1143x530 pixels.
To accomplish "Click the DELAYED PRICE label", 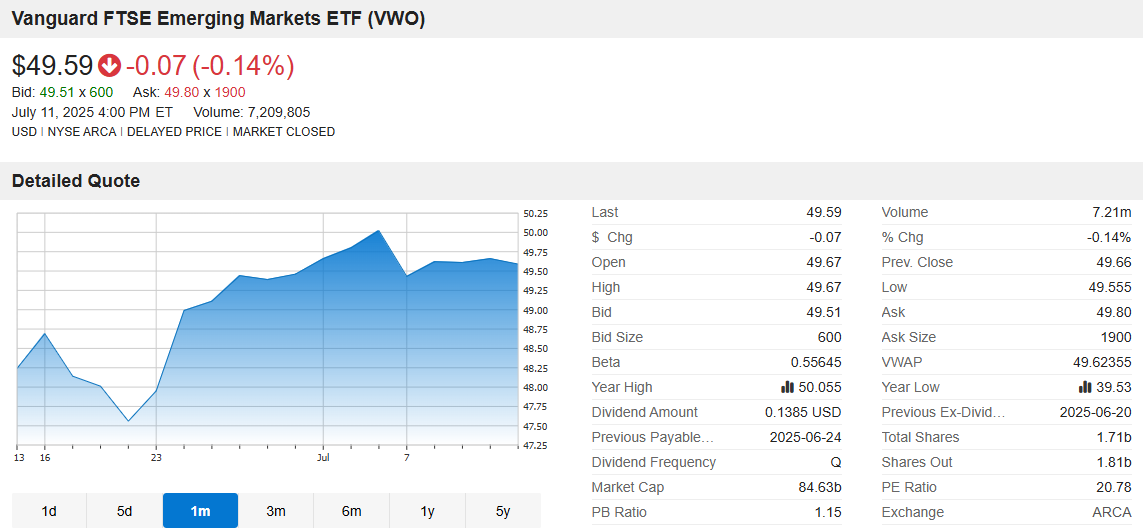I will click(174, 132).
